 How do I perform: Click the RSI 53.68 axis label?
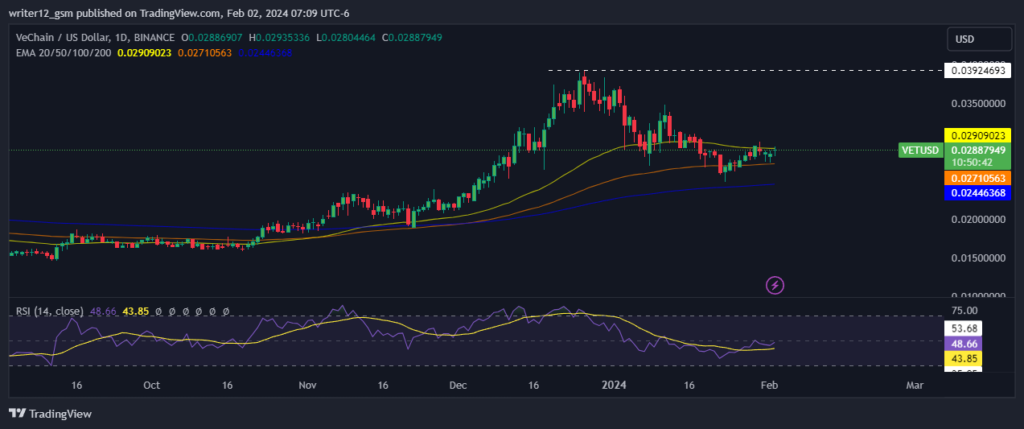click(x=963, y=328)
